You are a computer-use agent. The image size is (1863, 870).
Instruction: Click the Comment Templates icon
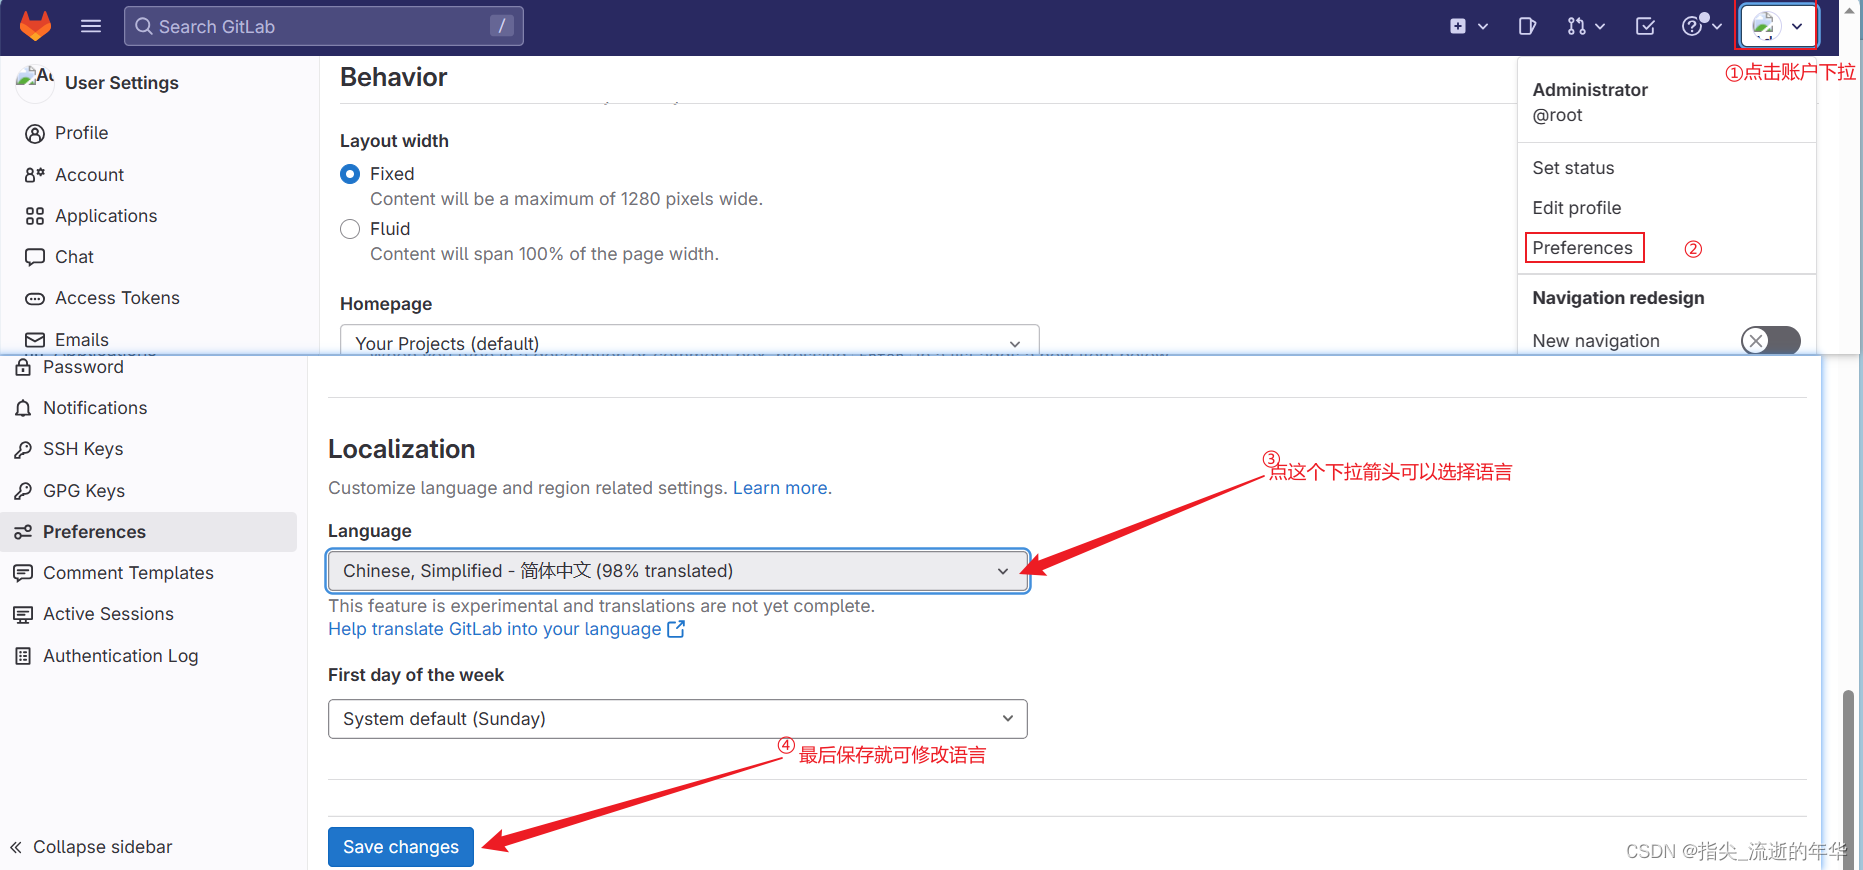pyautogui.click(x=23, y=573)
